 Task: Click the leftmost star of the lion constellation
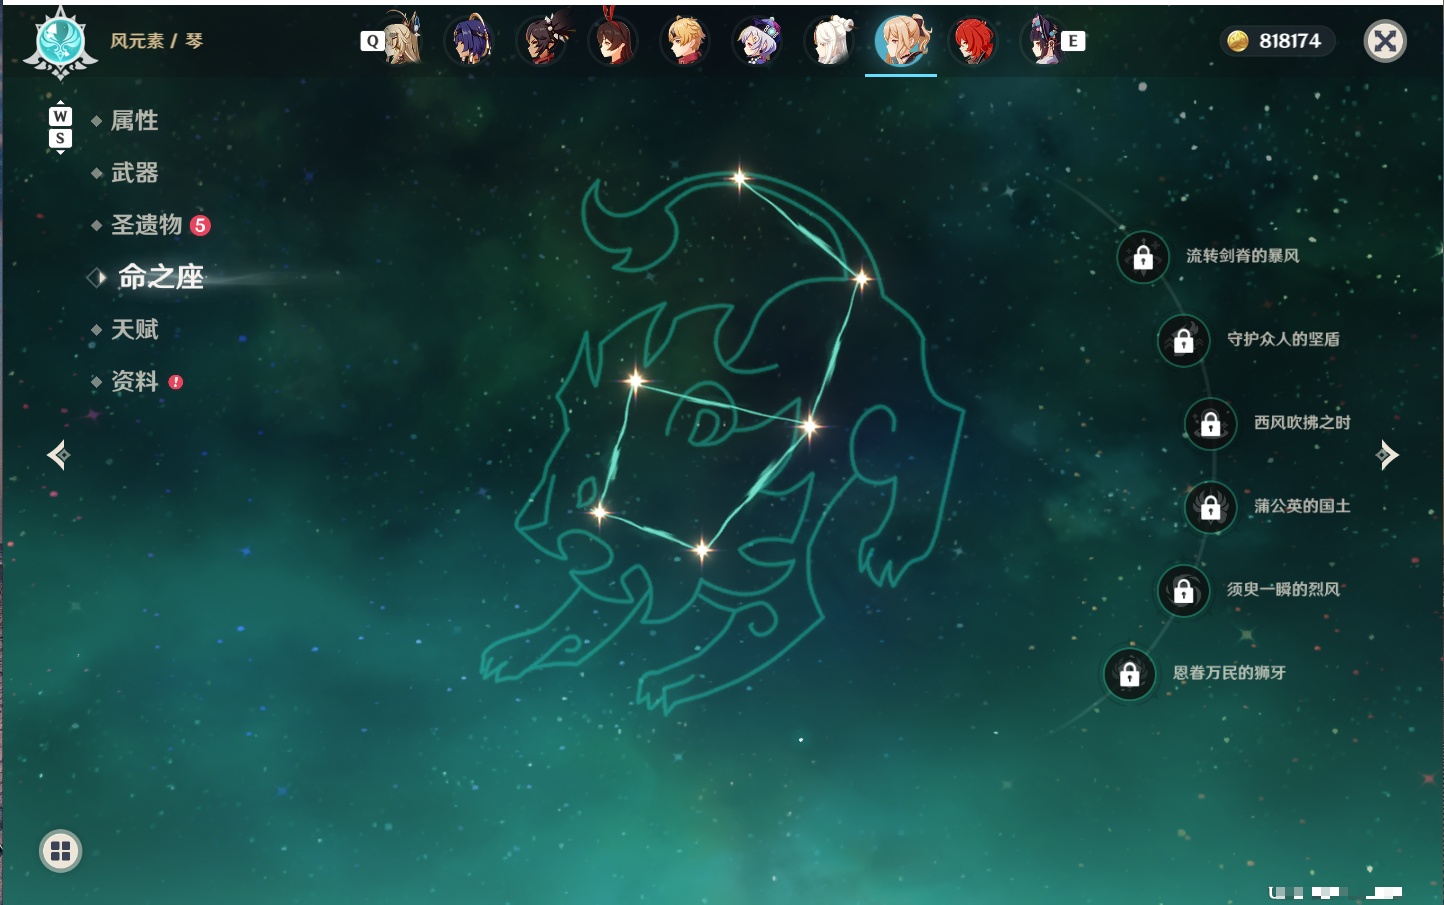(599, 512)
